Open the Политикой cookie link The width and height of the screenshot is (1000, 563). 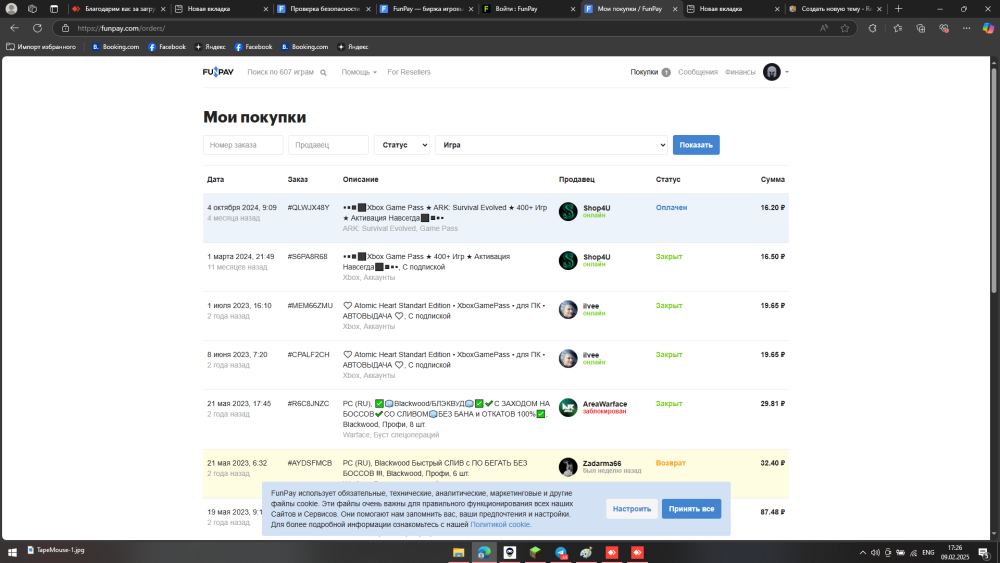500,524
